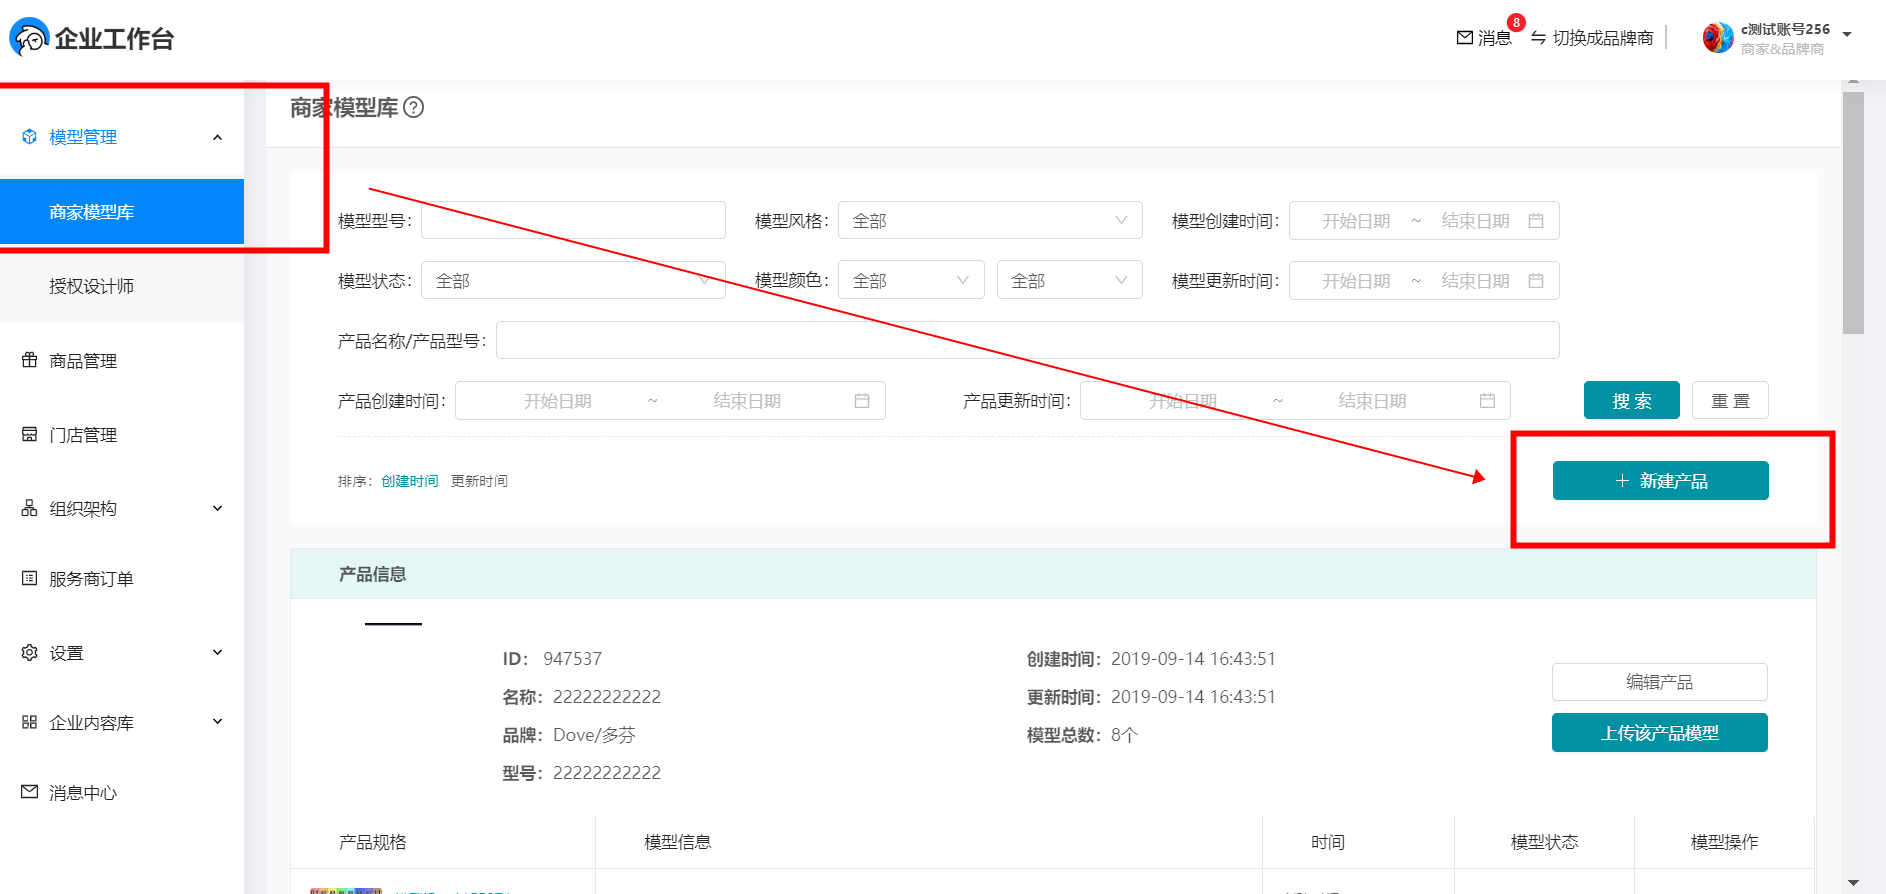Click calendar icon in 模型更新时间 field

pos(1536,281)
